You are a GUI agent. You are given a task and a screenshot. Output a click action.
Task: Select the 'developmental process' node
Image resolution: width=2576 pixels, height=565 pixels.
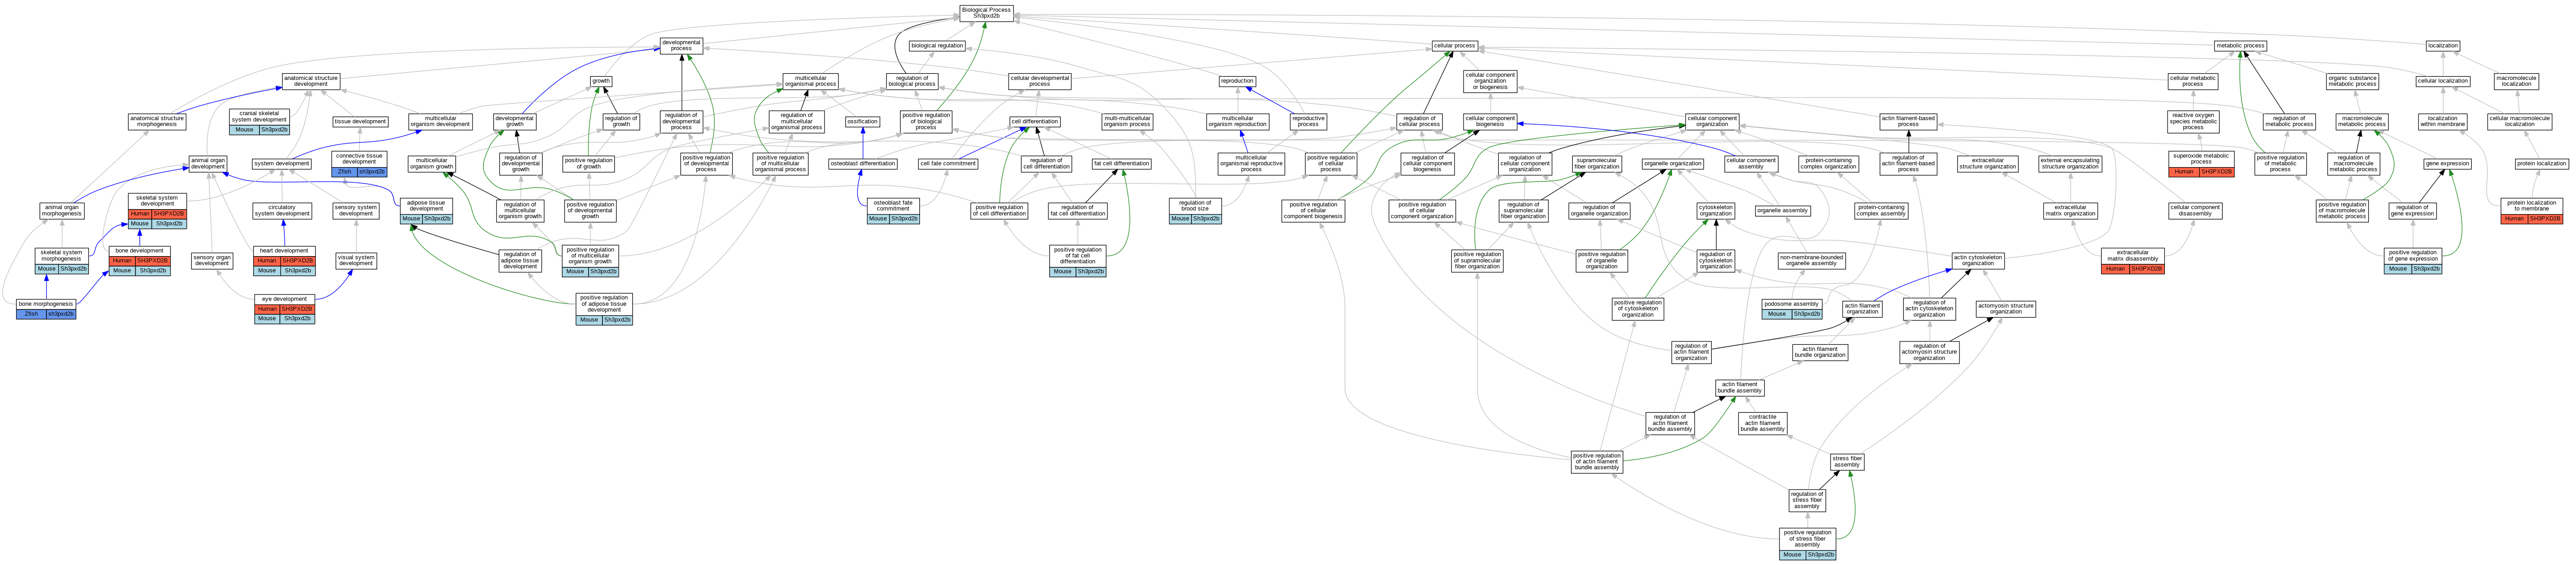[681, 46]
